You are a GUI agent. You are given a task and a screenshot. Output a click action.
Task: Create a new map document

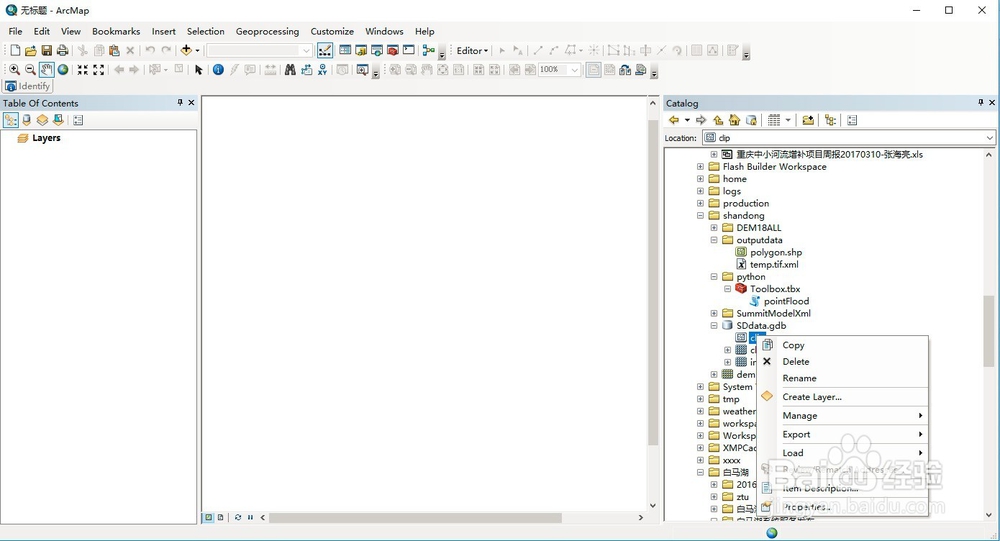[x=15, y=50]
